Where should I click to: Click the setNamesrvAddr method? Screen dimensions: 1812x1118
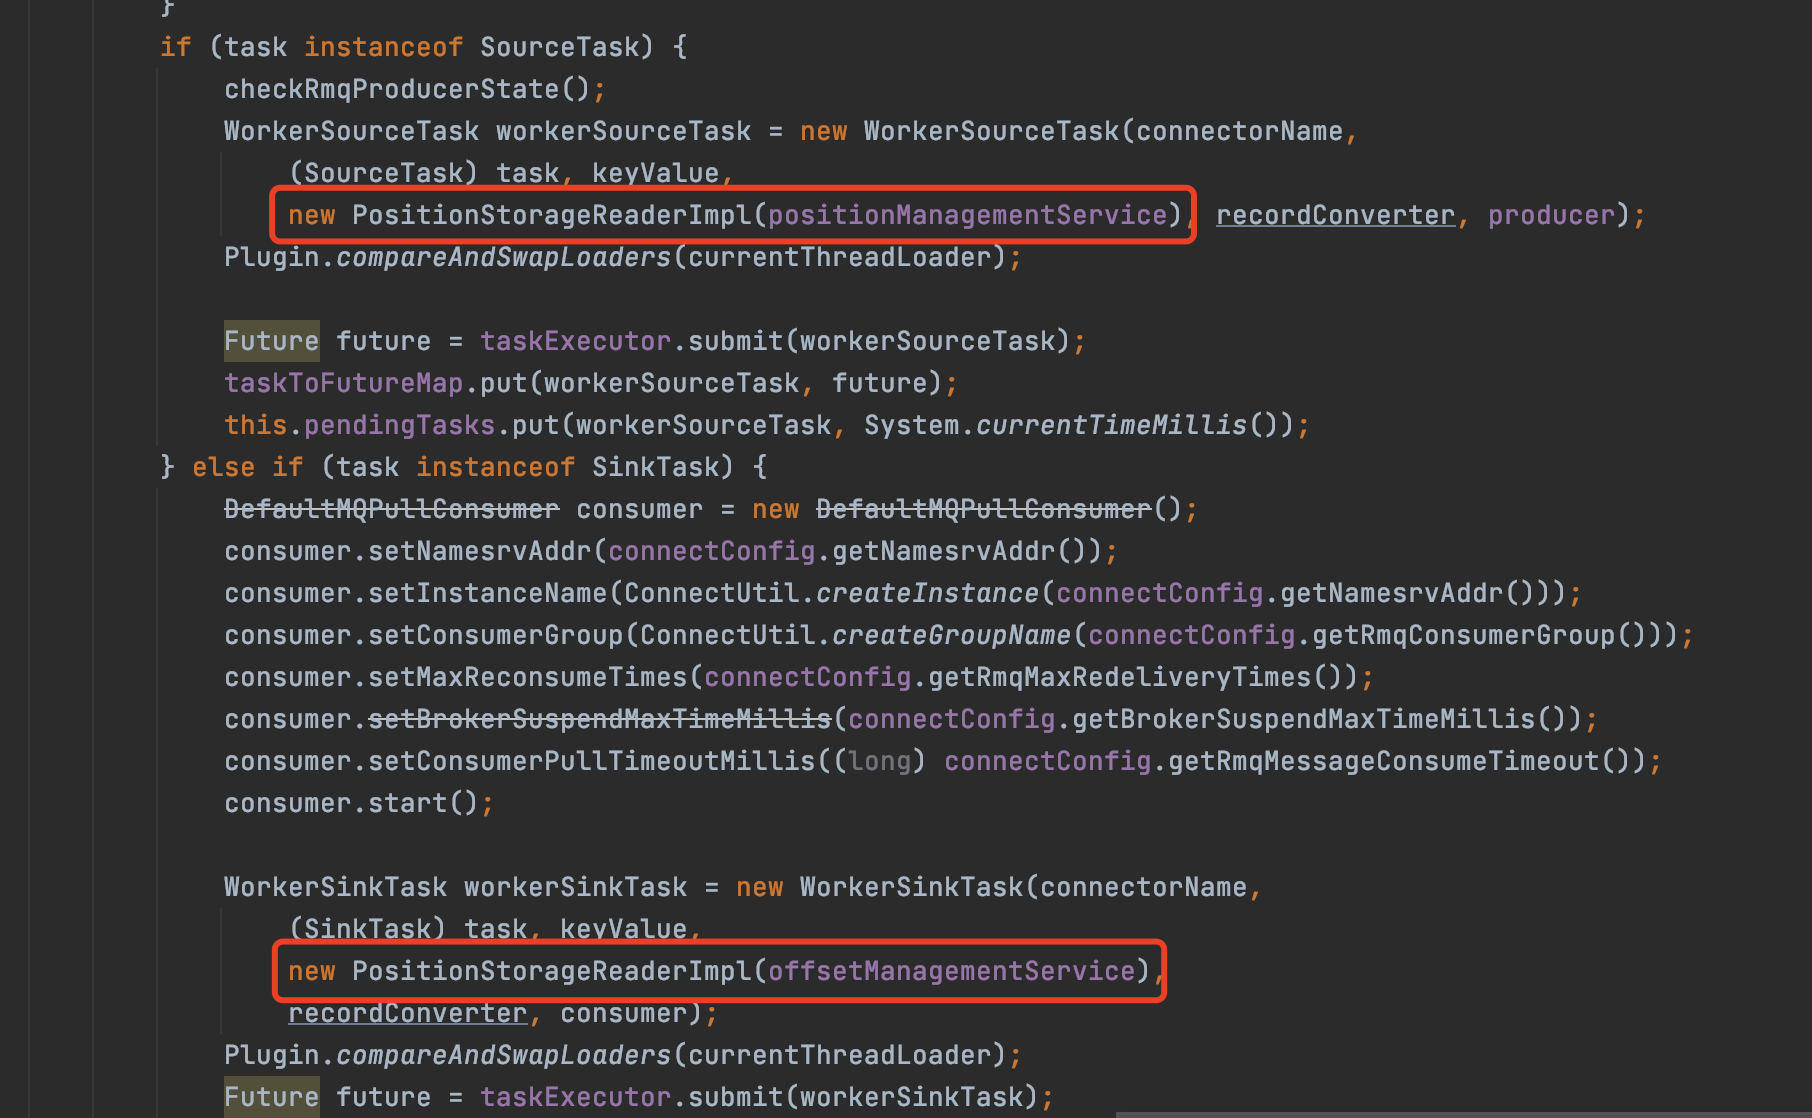[479, 551]
